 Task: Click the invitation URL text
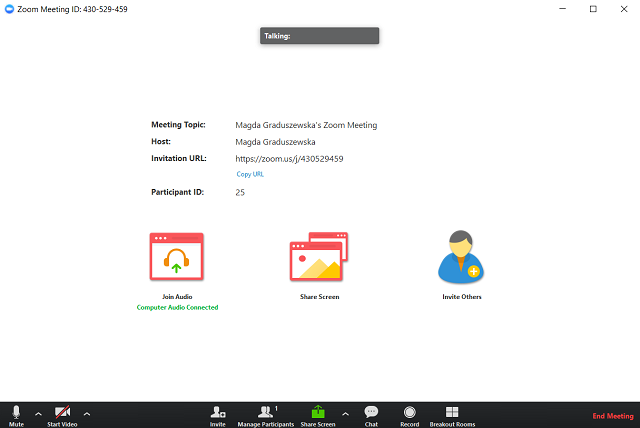pos(289,158)
